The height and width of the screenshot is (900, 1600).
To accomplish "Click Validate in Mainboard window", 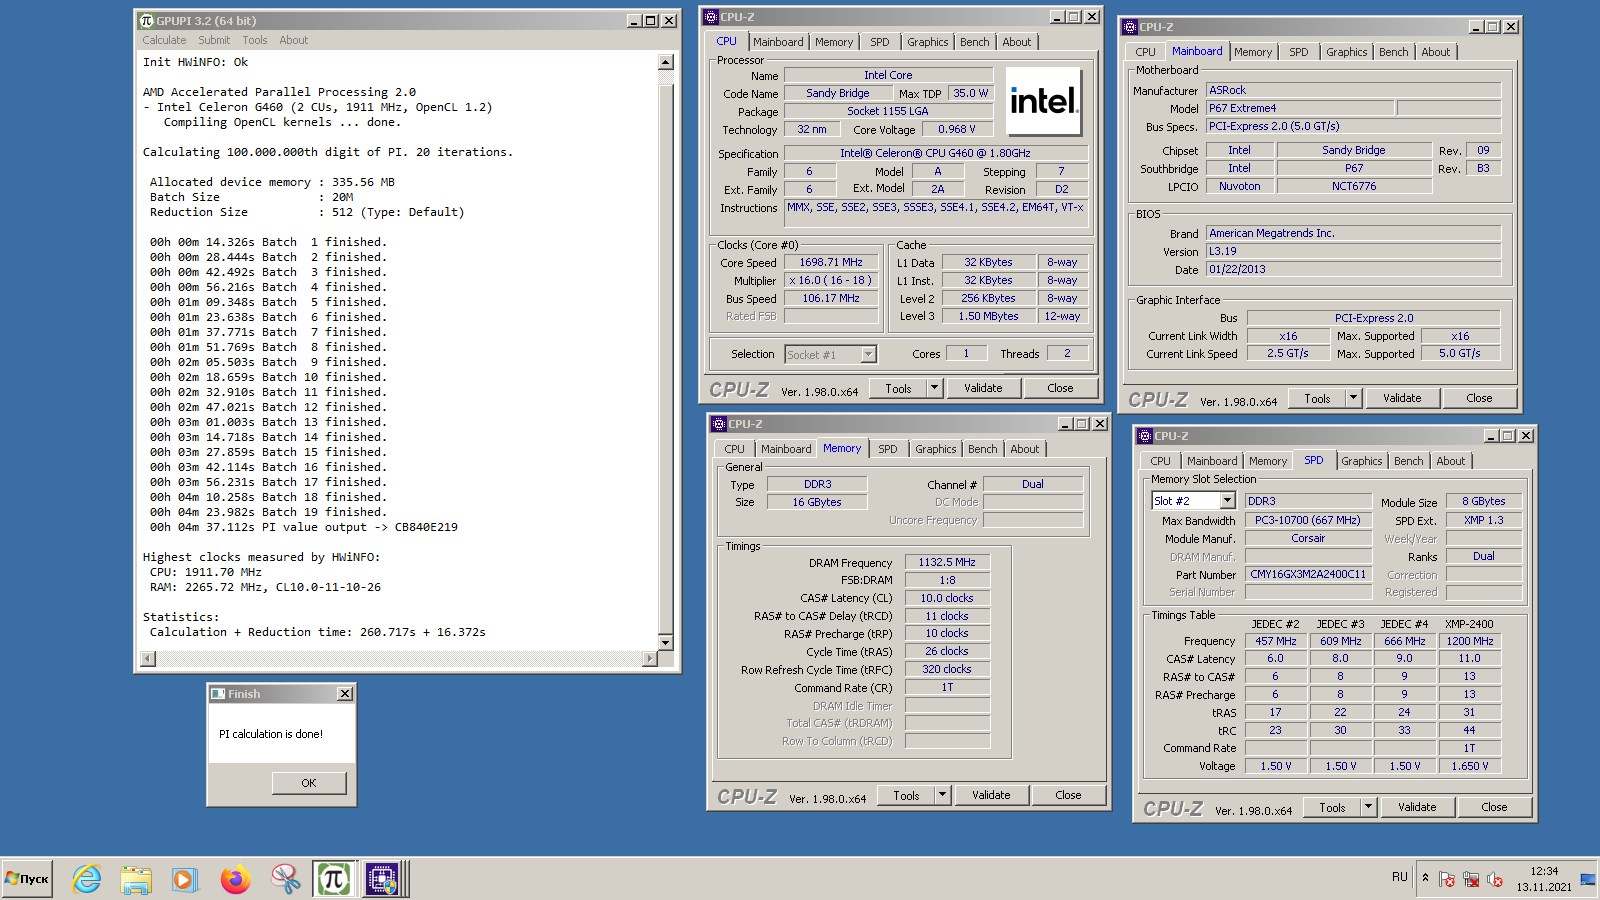I will pos(1402,398).
